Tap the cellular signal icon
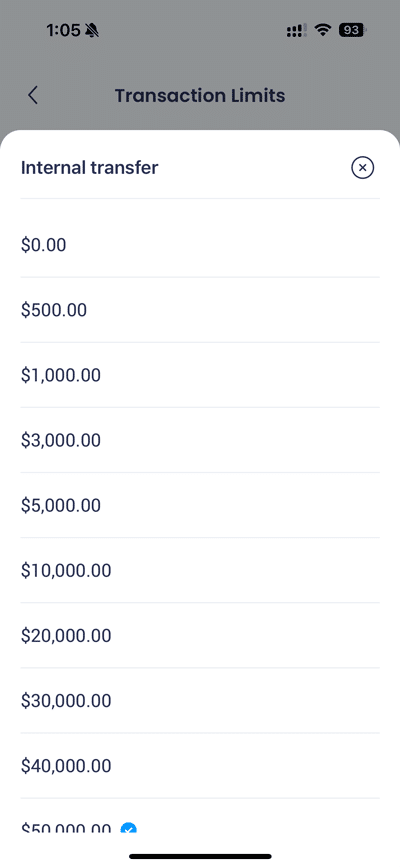 click(297, 30)
